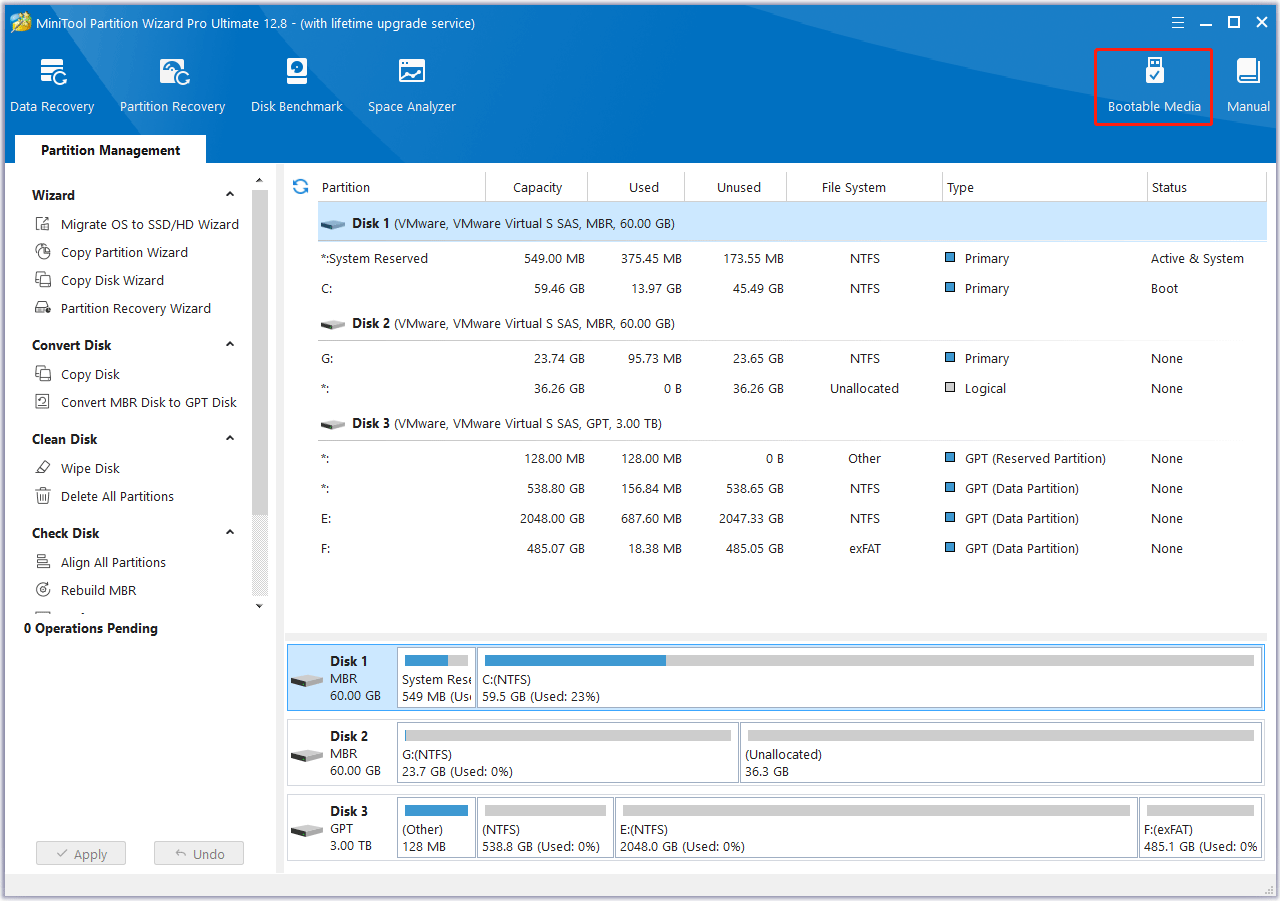
Task: Click G:(NTFS) block in disk map
Action: click(x=568, y=753)
